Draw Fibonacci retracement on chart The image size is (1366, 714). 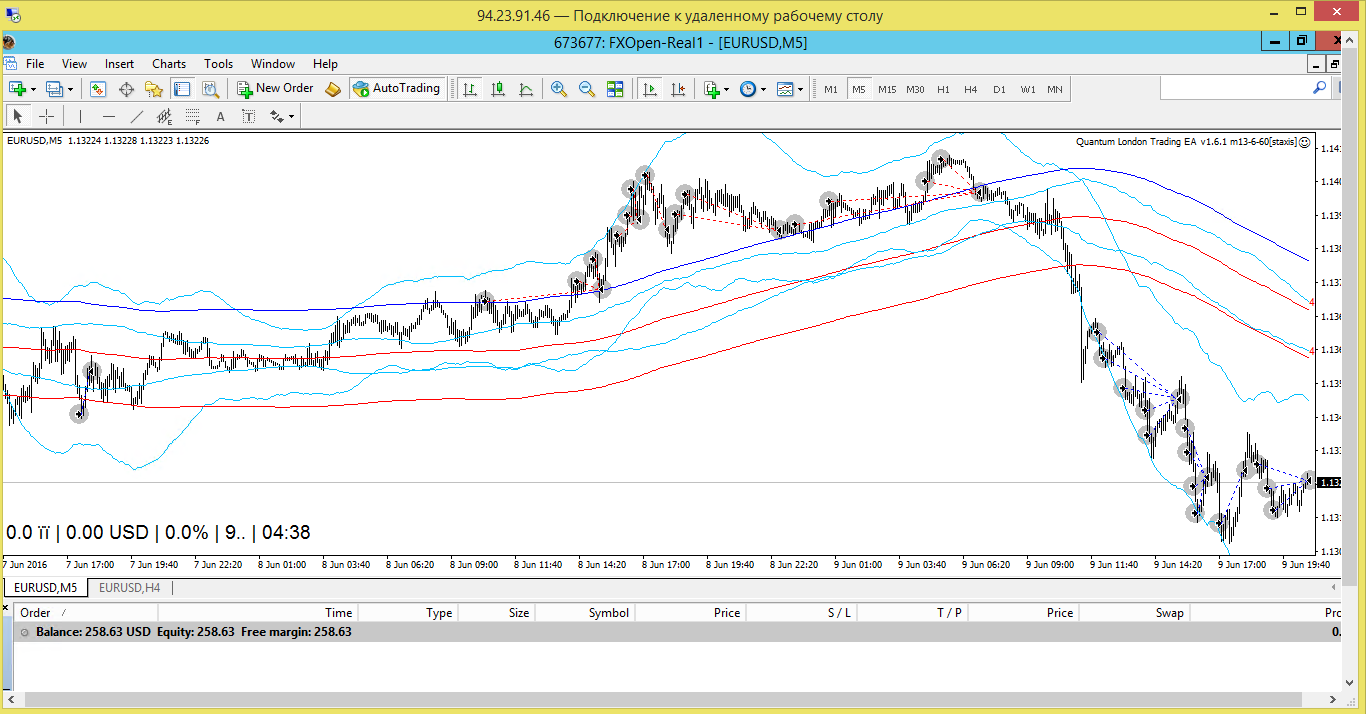[x=193, y=116]
